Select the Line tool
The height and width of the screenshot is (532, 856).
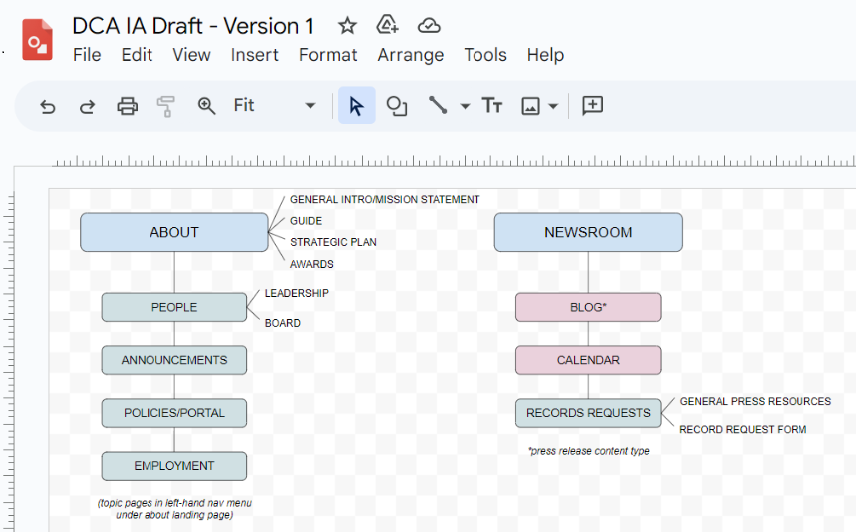tap(438, 106)
